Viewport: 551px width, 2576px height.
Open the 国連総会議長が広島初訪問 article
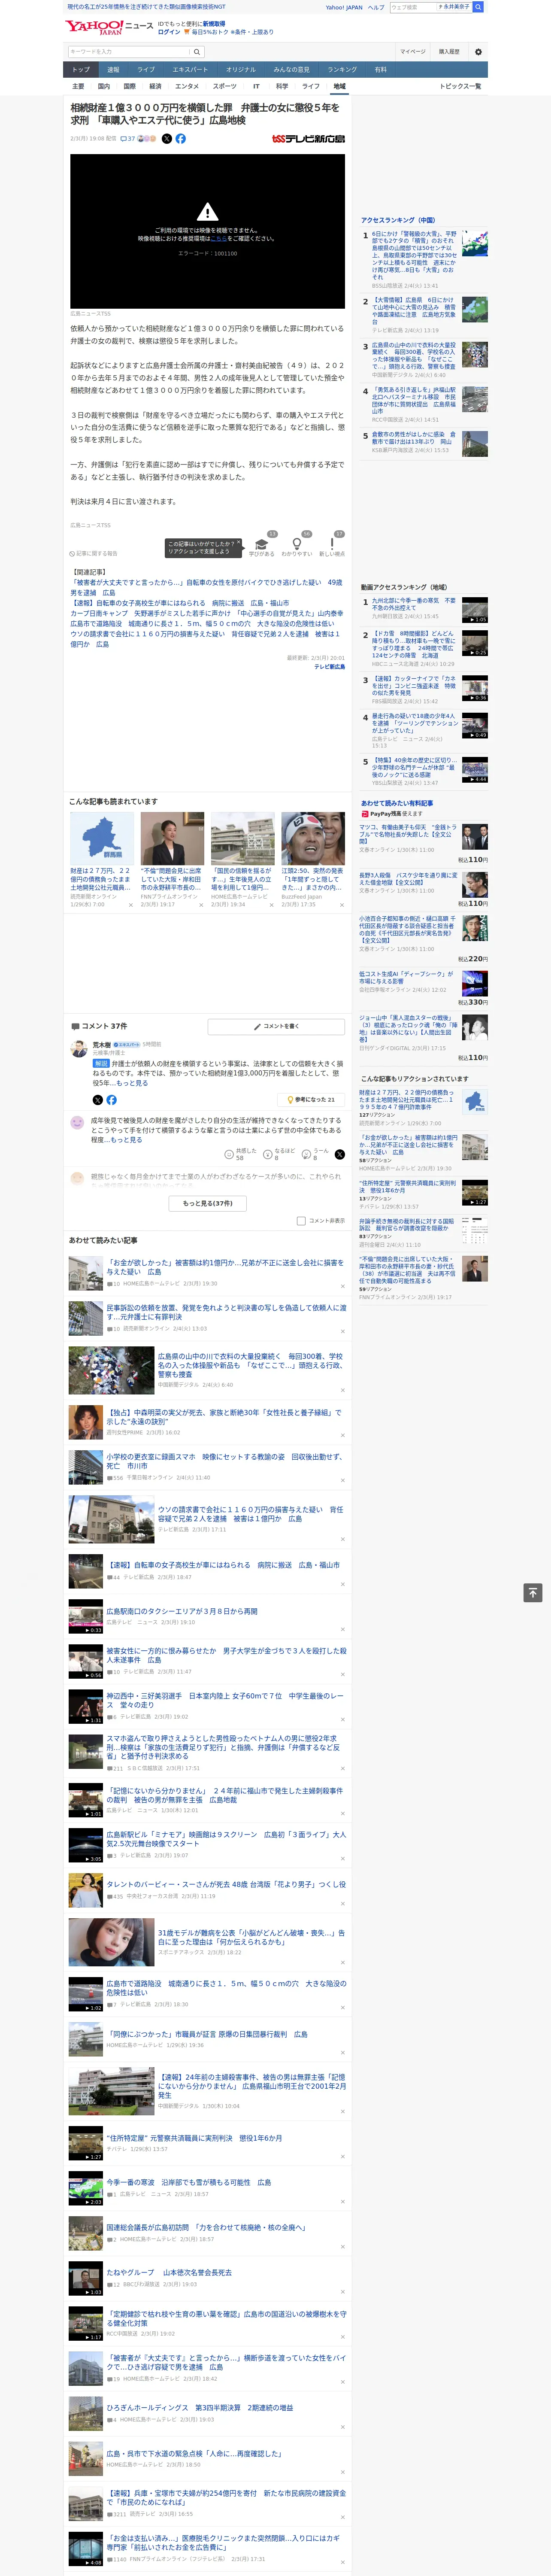(206, 2227)
